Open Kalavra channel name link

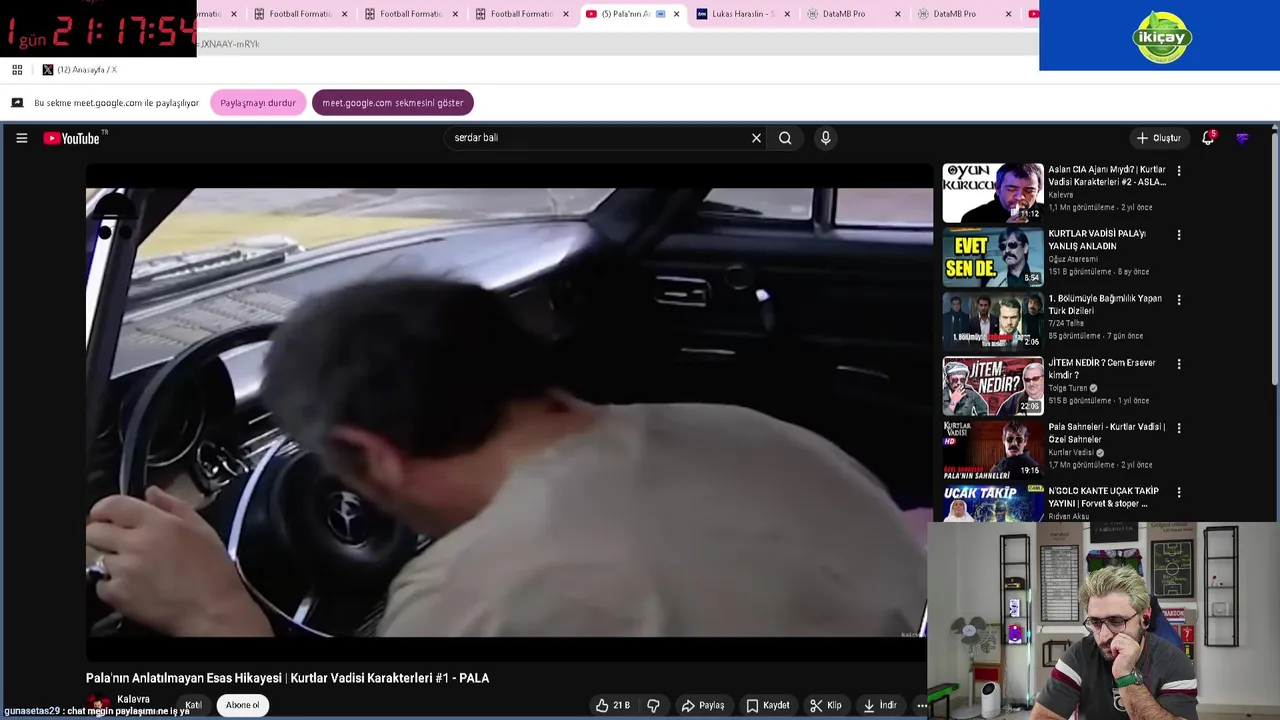point(134,699)
